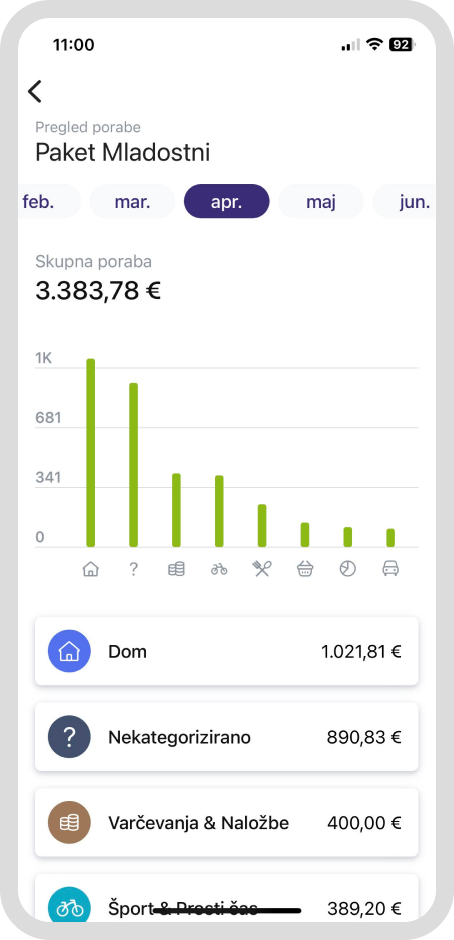
Task: Switch to the mar. month tab
Action: click(x=133, y=201)
